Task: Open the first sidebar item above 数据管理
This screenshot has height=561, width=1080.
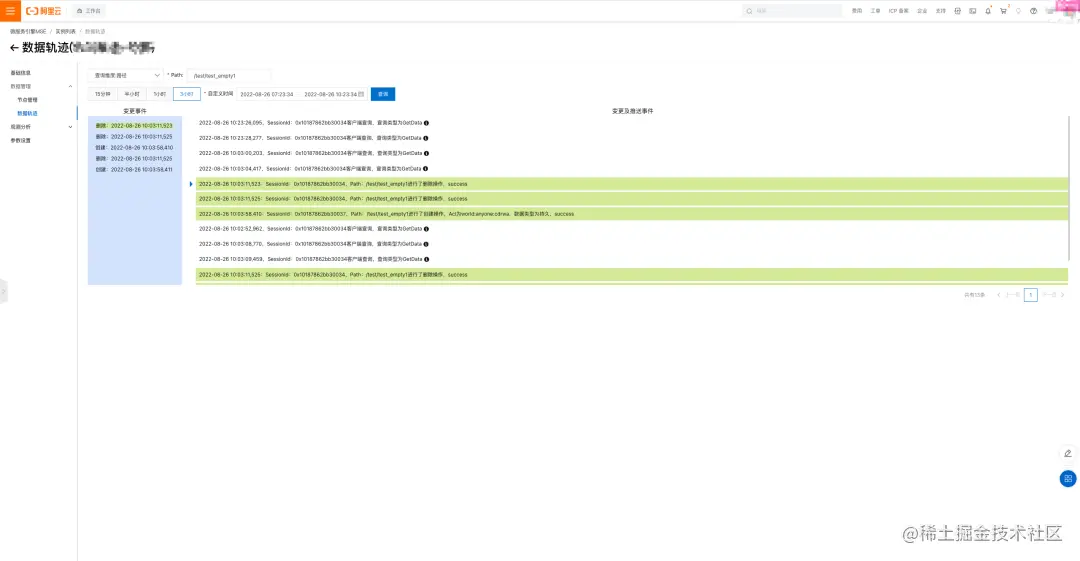Action: 21,73
